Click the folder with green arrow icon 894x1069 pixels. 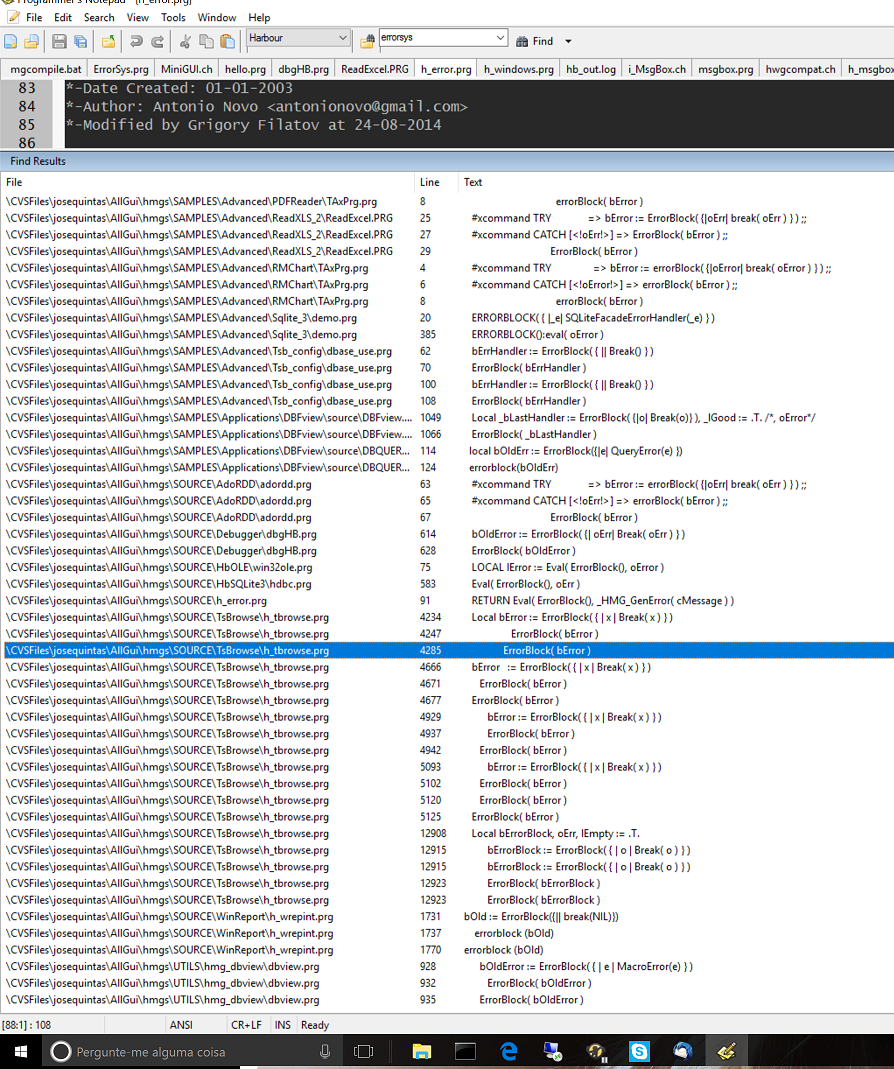(x=108, y=41)
